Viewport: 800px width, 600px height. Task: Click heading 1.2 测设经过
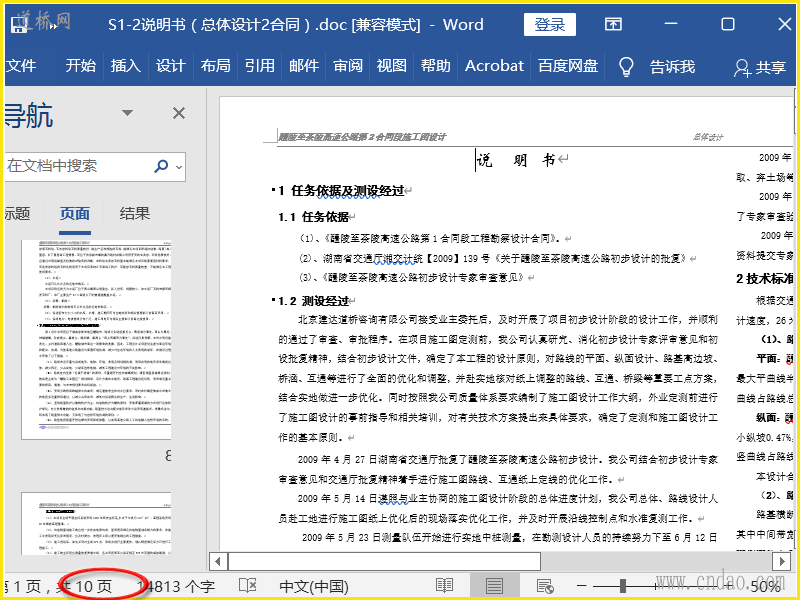[314, 301]
